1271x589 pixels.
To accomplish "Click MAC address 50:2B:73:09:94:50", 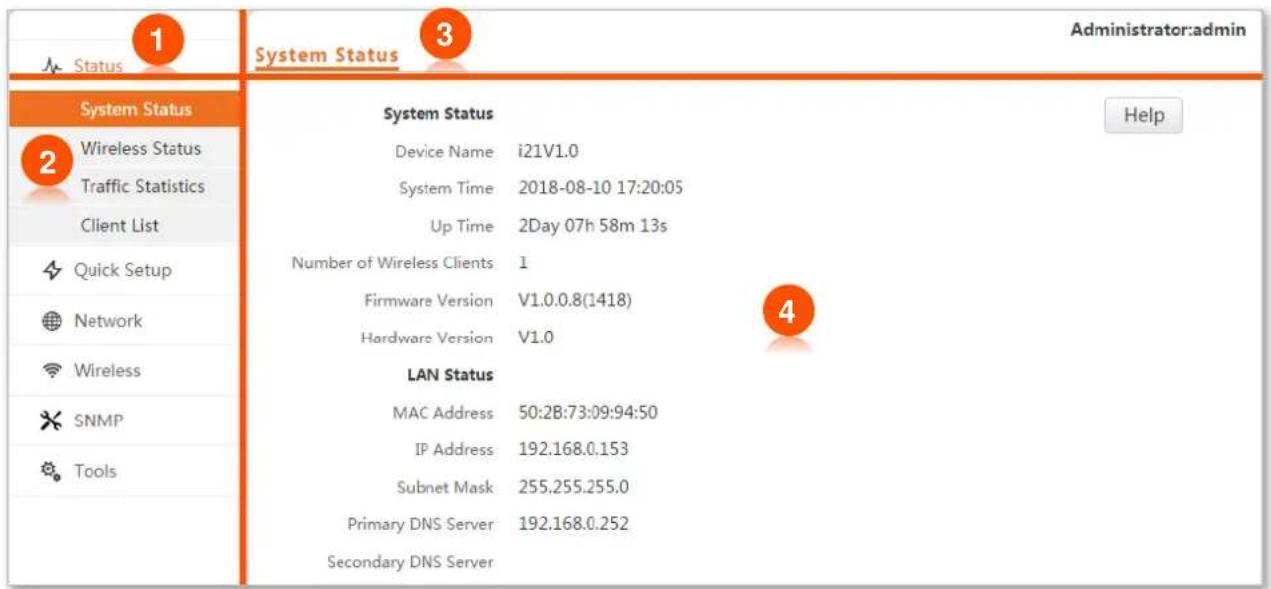I will click(x=588, y=413).
